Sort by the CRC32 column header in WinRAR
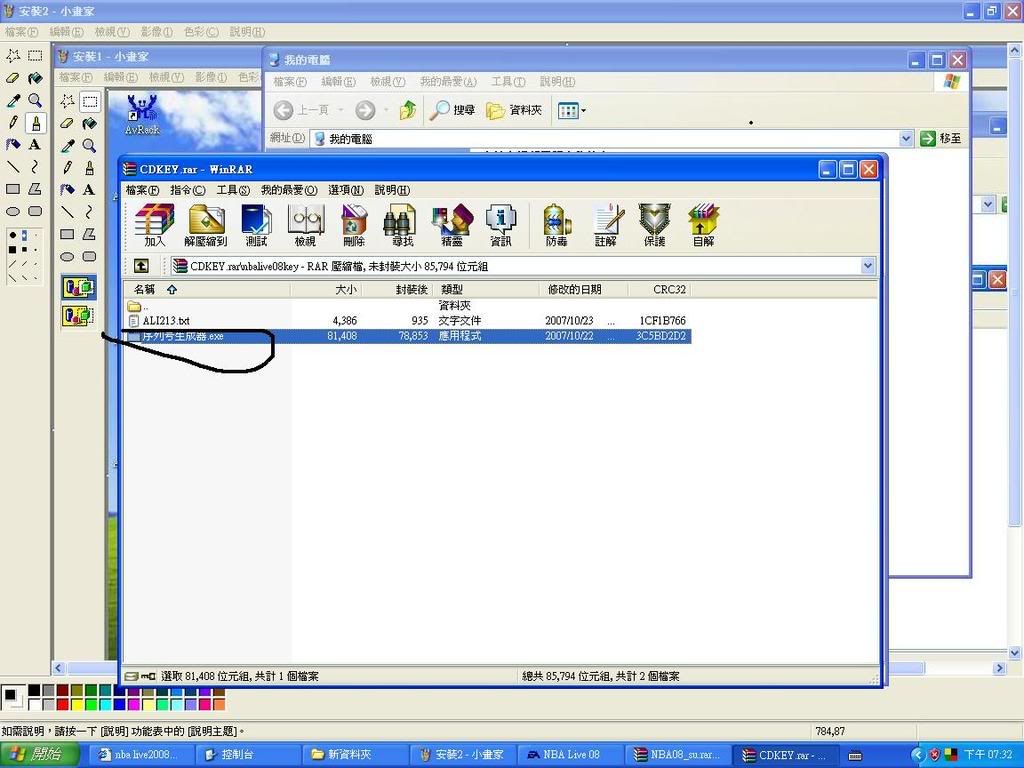Screen dimensions: 1024x768 [659, 289]
